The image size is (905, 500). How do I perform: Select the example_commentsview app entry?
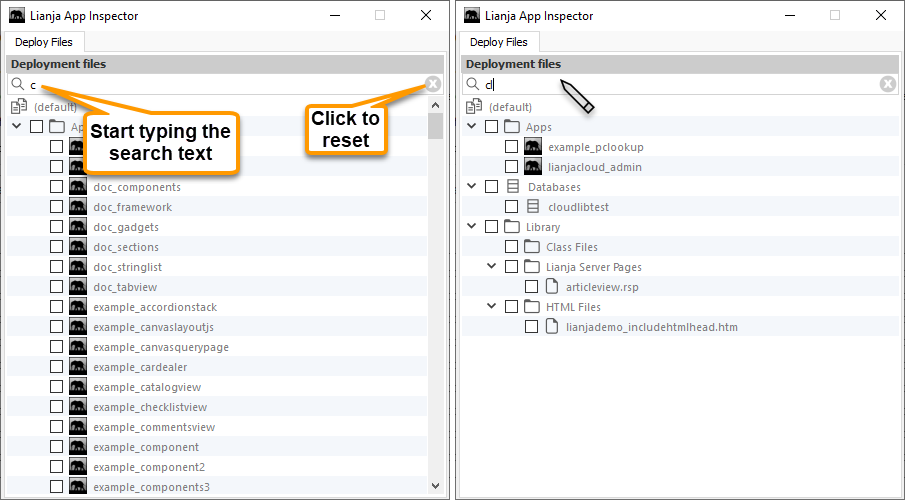(154, 427)
